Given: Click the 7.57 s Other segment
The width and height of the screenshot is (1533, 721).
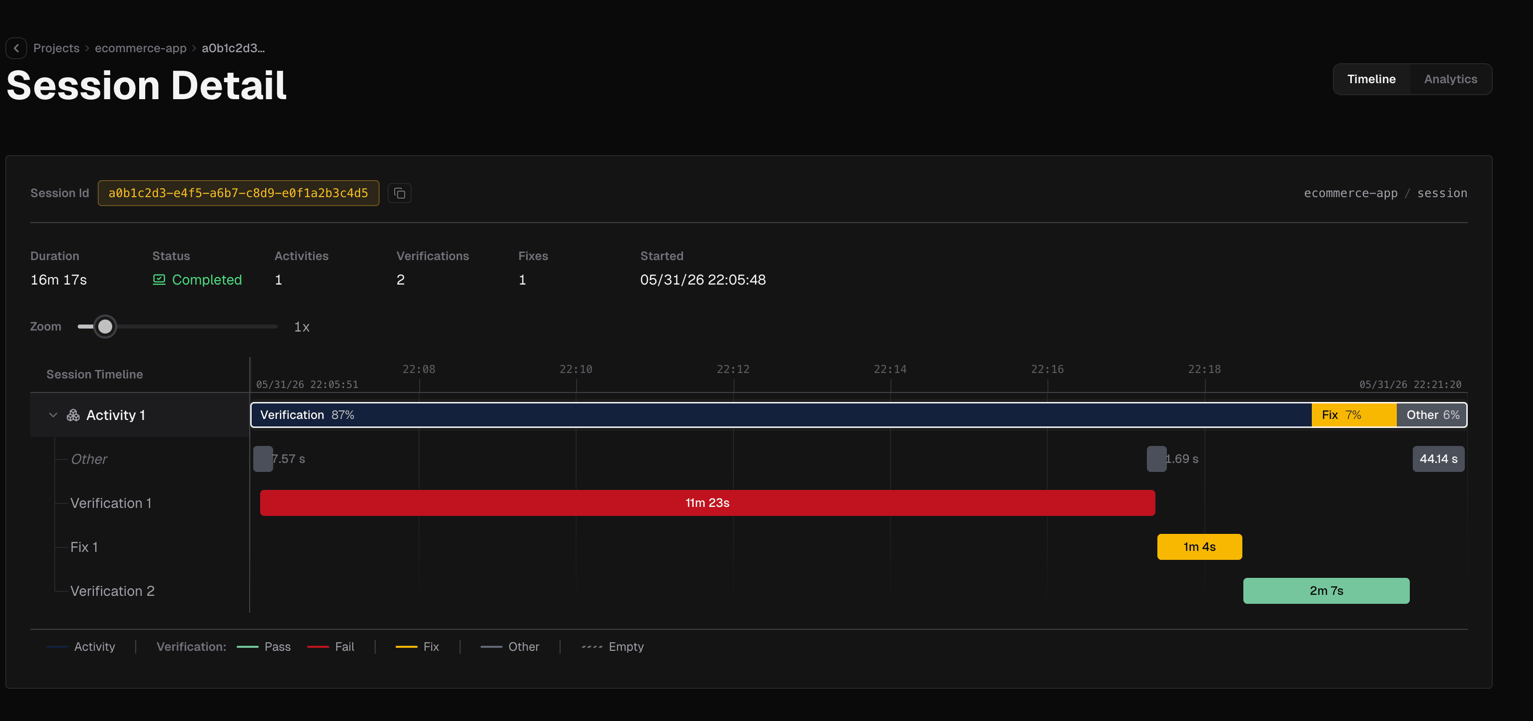Looking at the screenshot, I should pyautogui.click(x=263, y=459).
